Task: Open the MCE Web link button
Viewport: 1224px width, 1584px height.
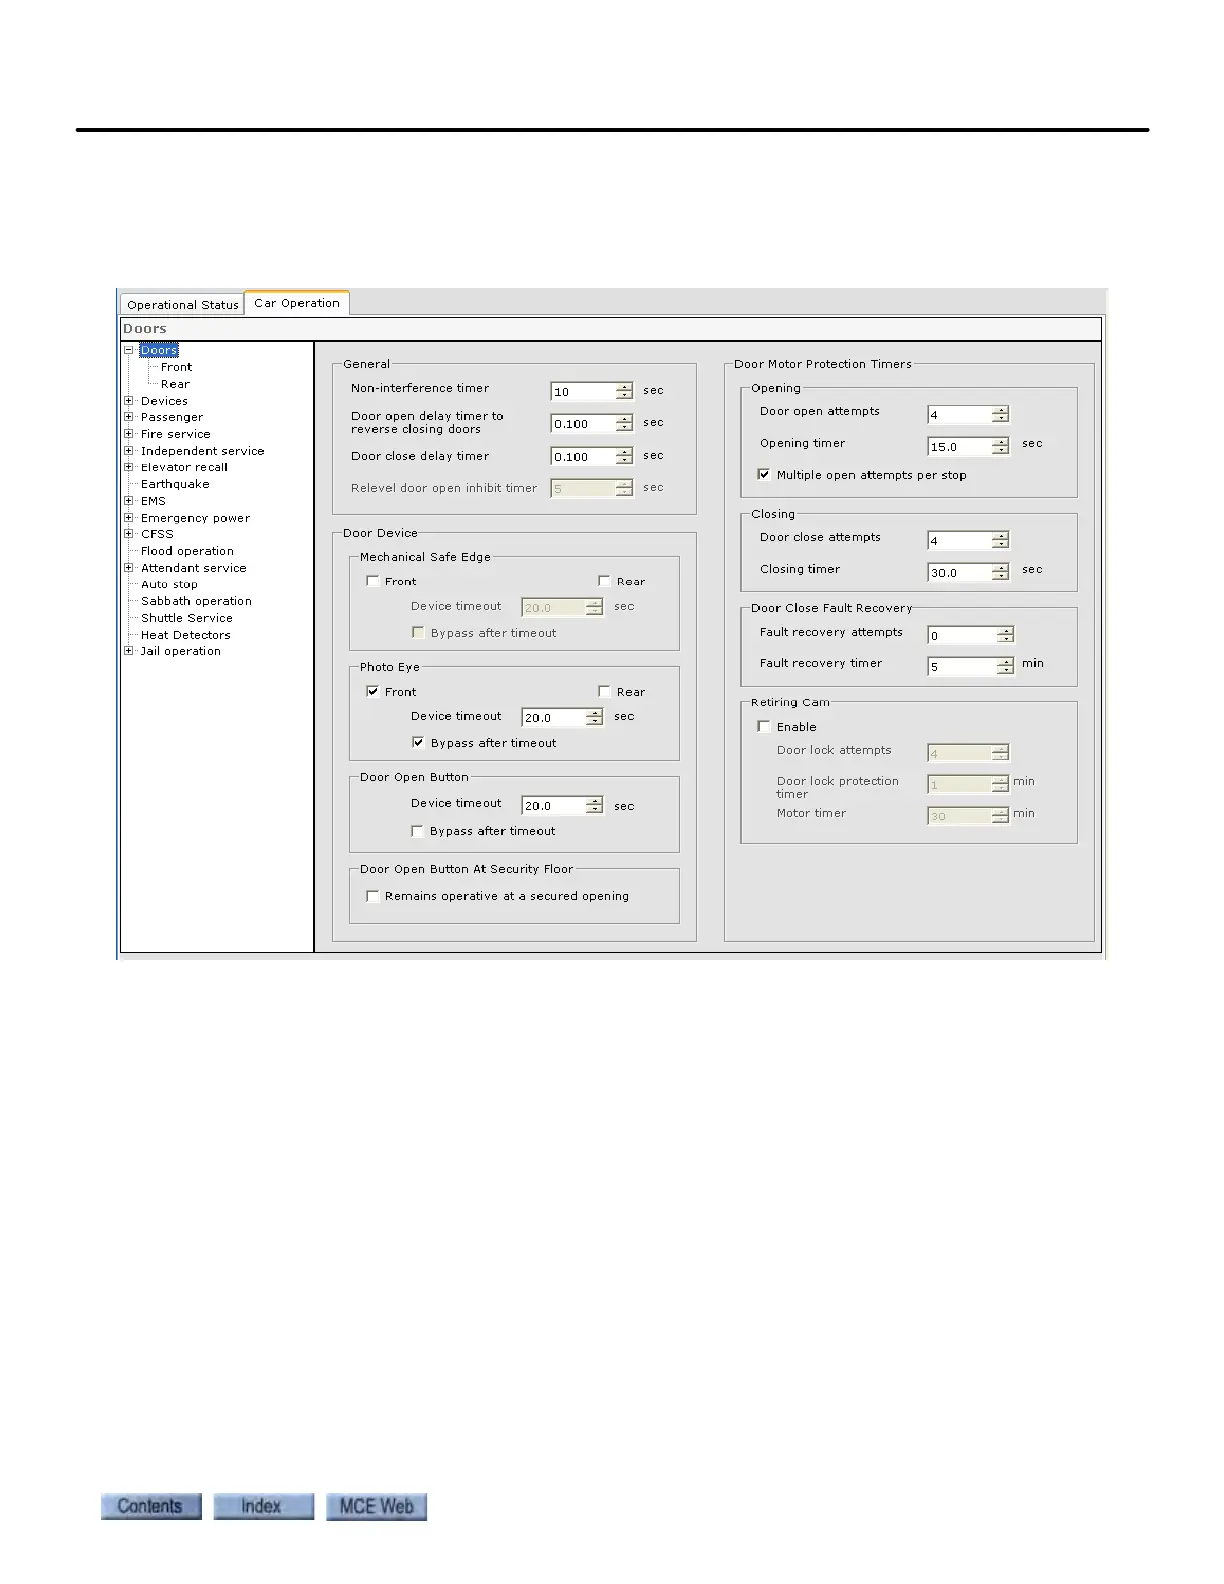Action: coord(377,1506)
